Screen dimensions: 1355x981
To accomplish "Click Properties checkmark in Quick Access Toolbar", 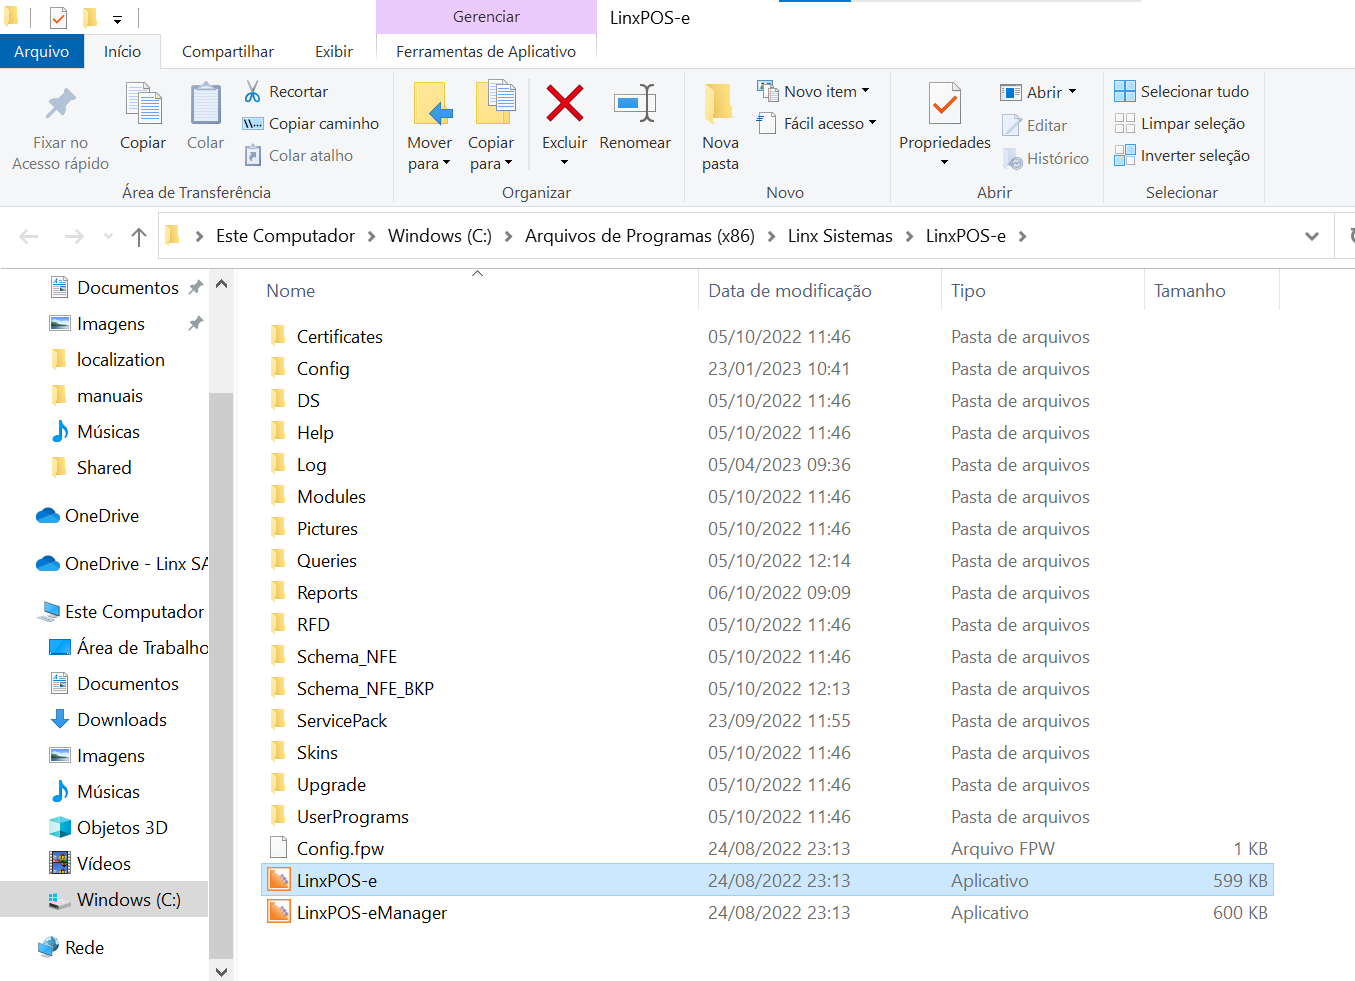I will (x=59, y=18).
